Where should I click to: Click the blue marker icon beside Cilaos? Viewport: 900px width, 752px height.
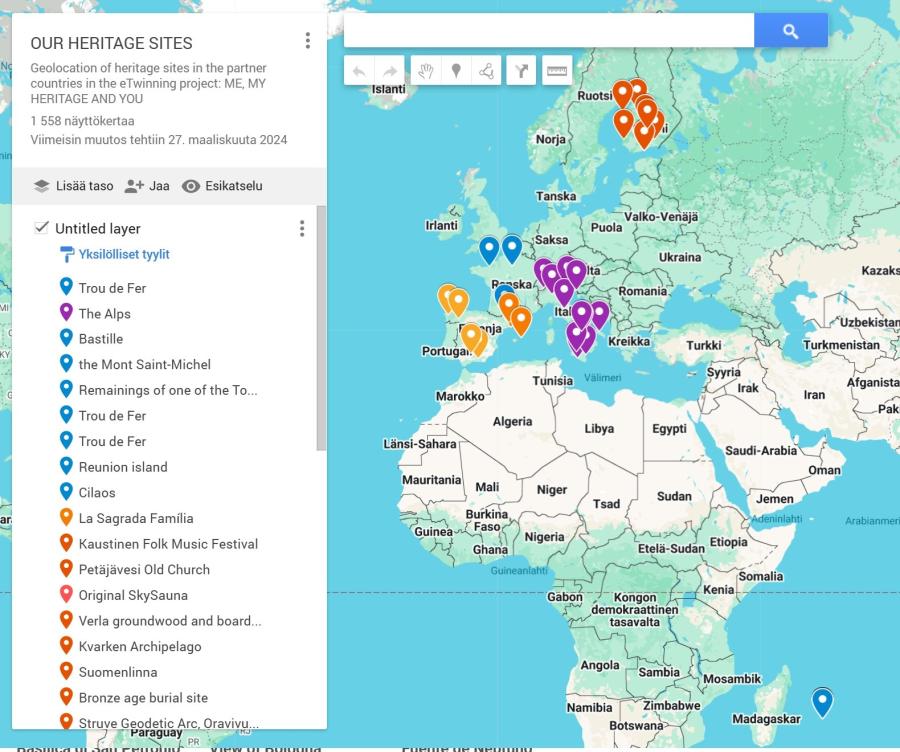pyautogui.click(x=66, y=491)
